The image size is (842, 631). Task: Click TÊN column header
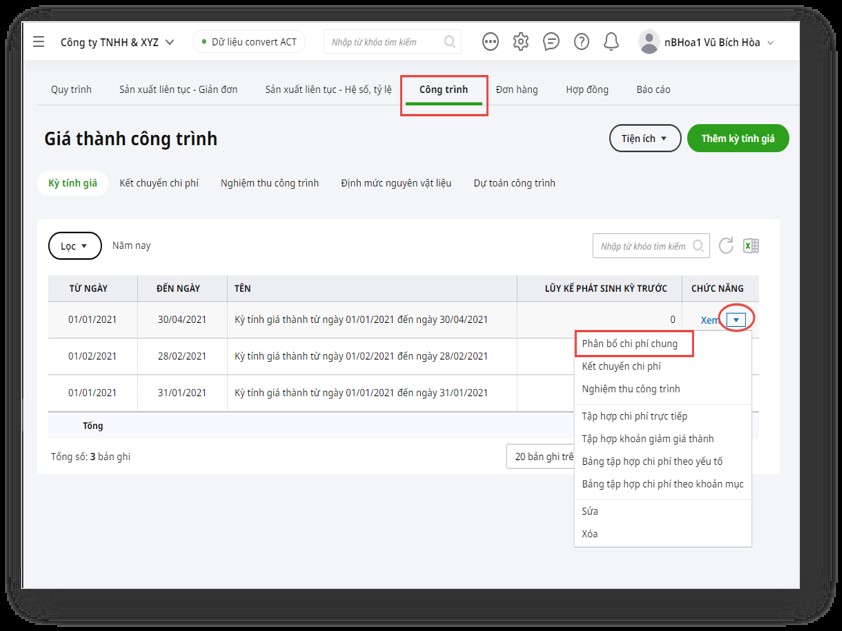click(372, 288)
